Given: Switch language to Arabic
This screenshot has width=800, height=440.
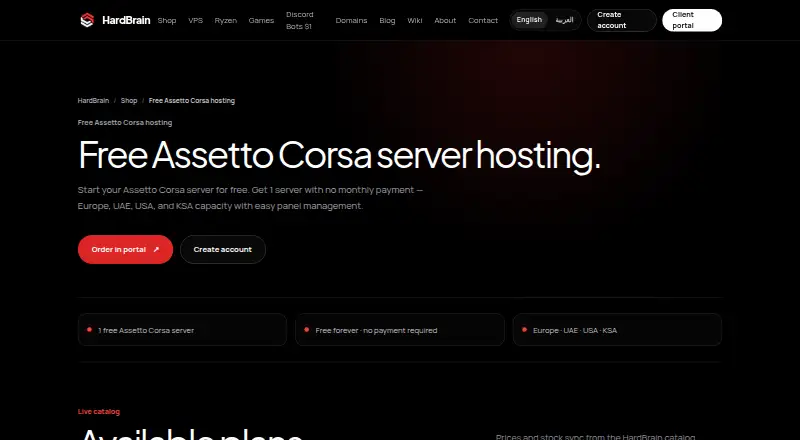Looking at the screenshot, I should (564, 20).
